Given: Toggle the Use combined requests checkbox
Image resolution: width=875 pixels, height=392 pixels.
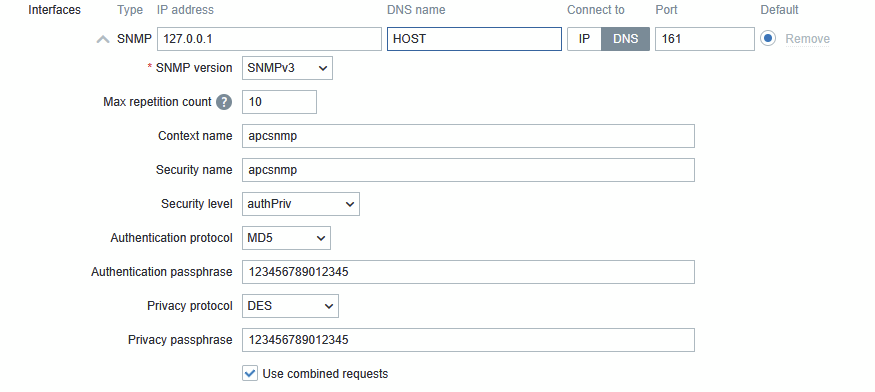Looking at the screenshot, I should click(x=250, y=374).
